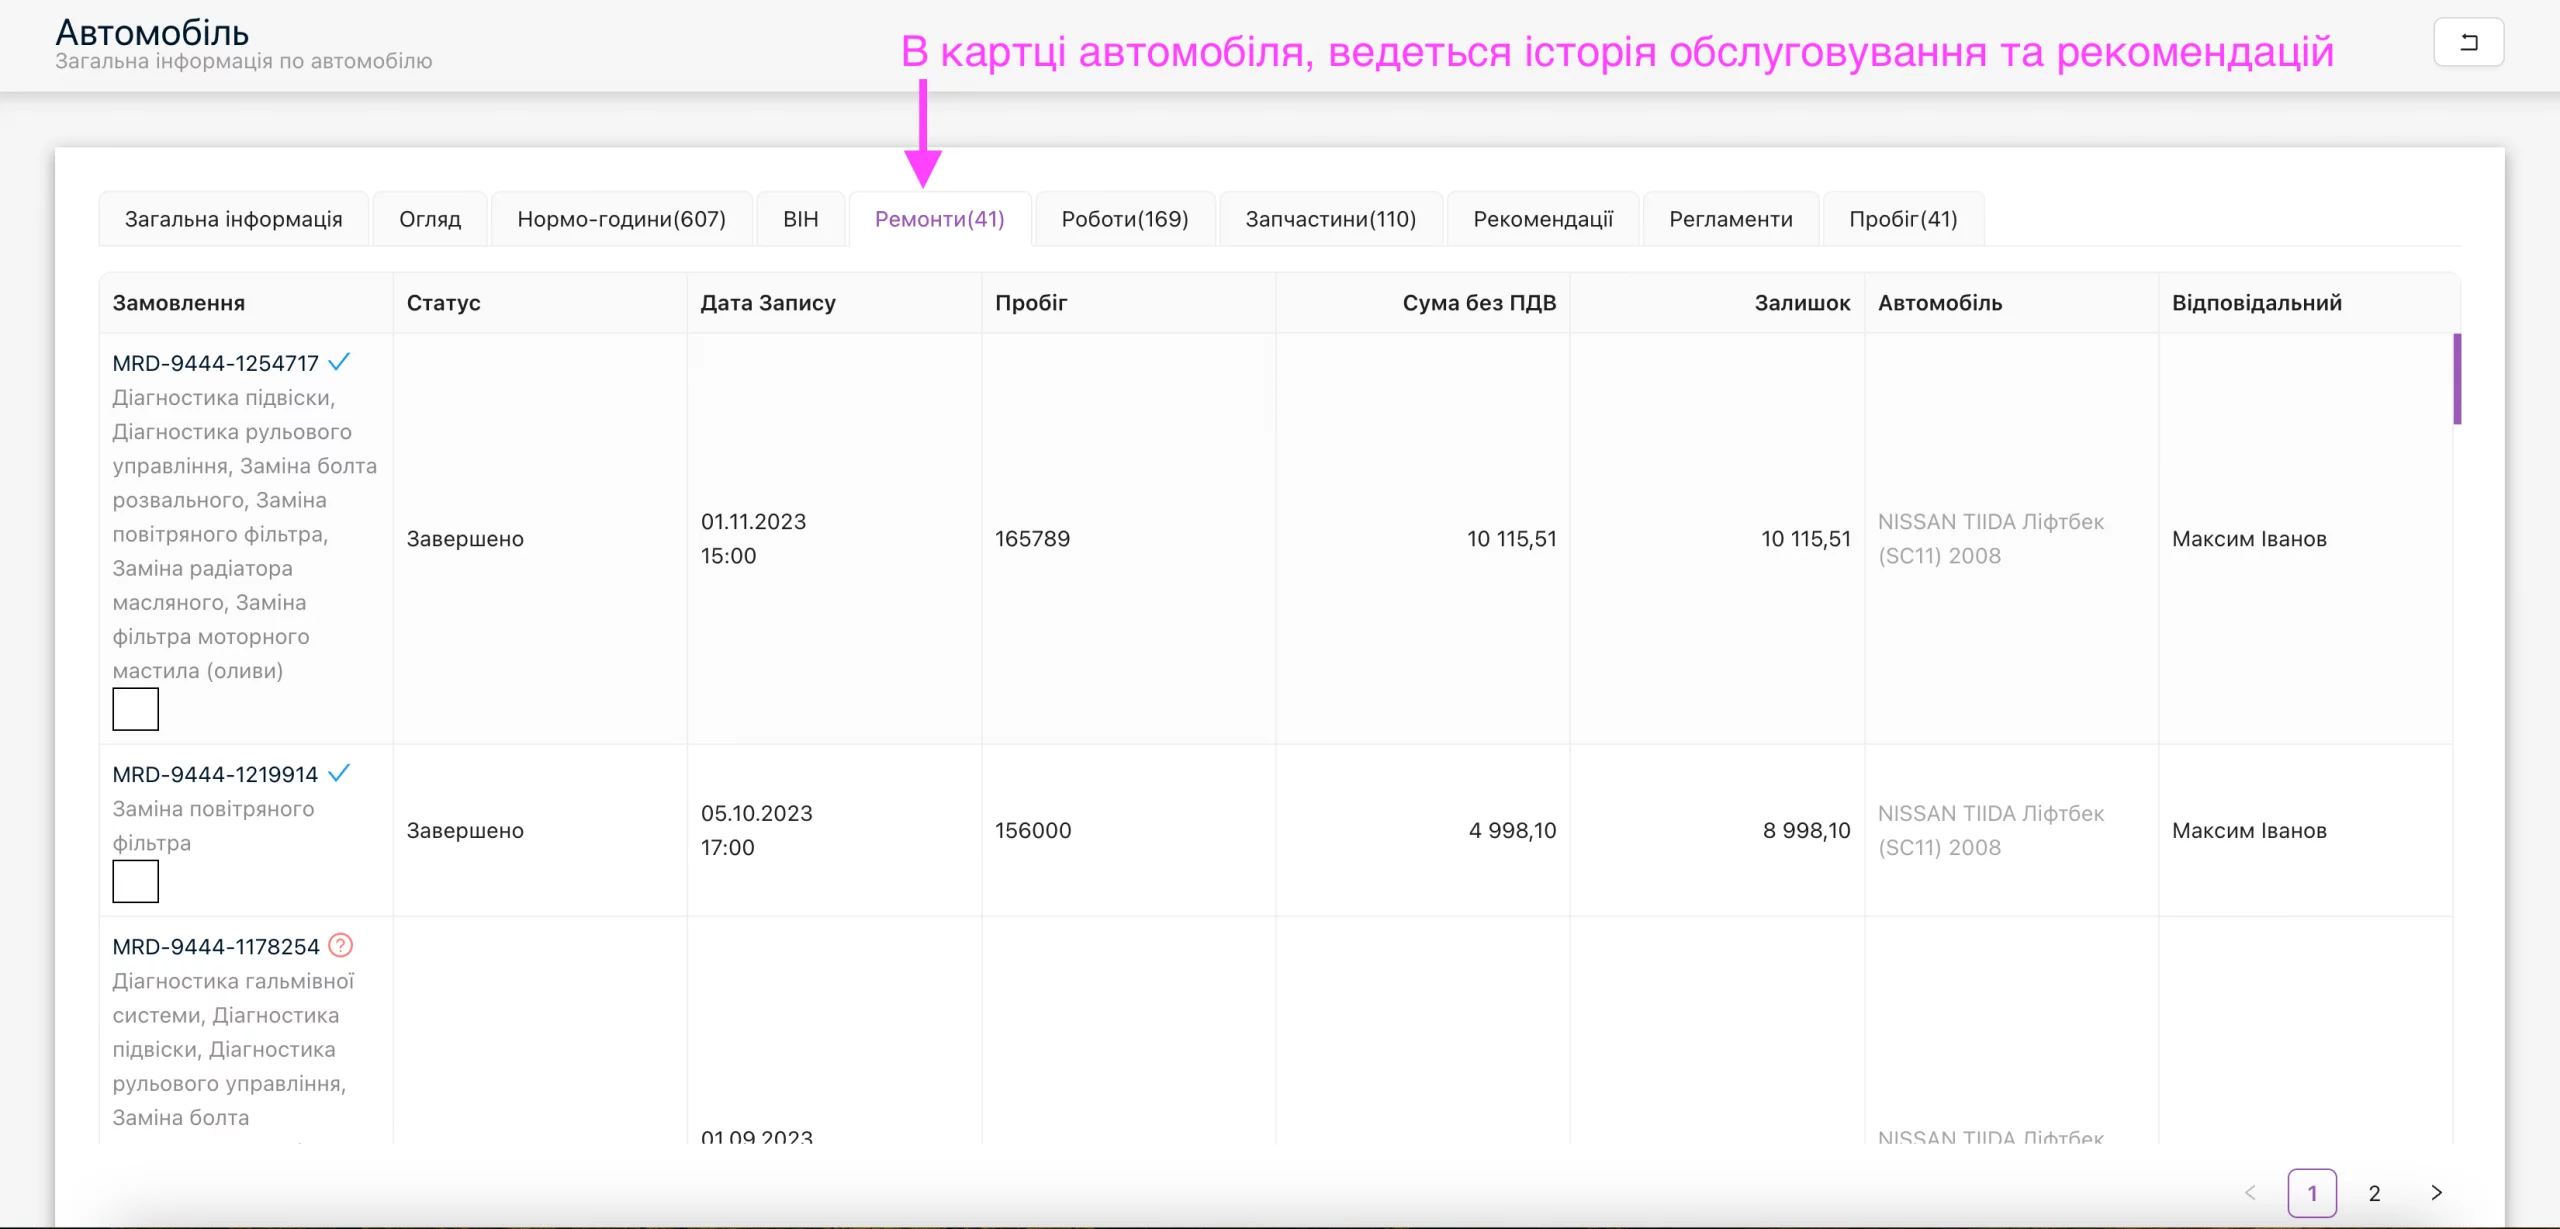Click Завершено status in the 156000 row

click(465, 830)
